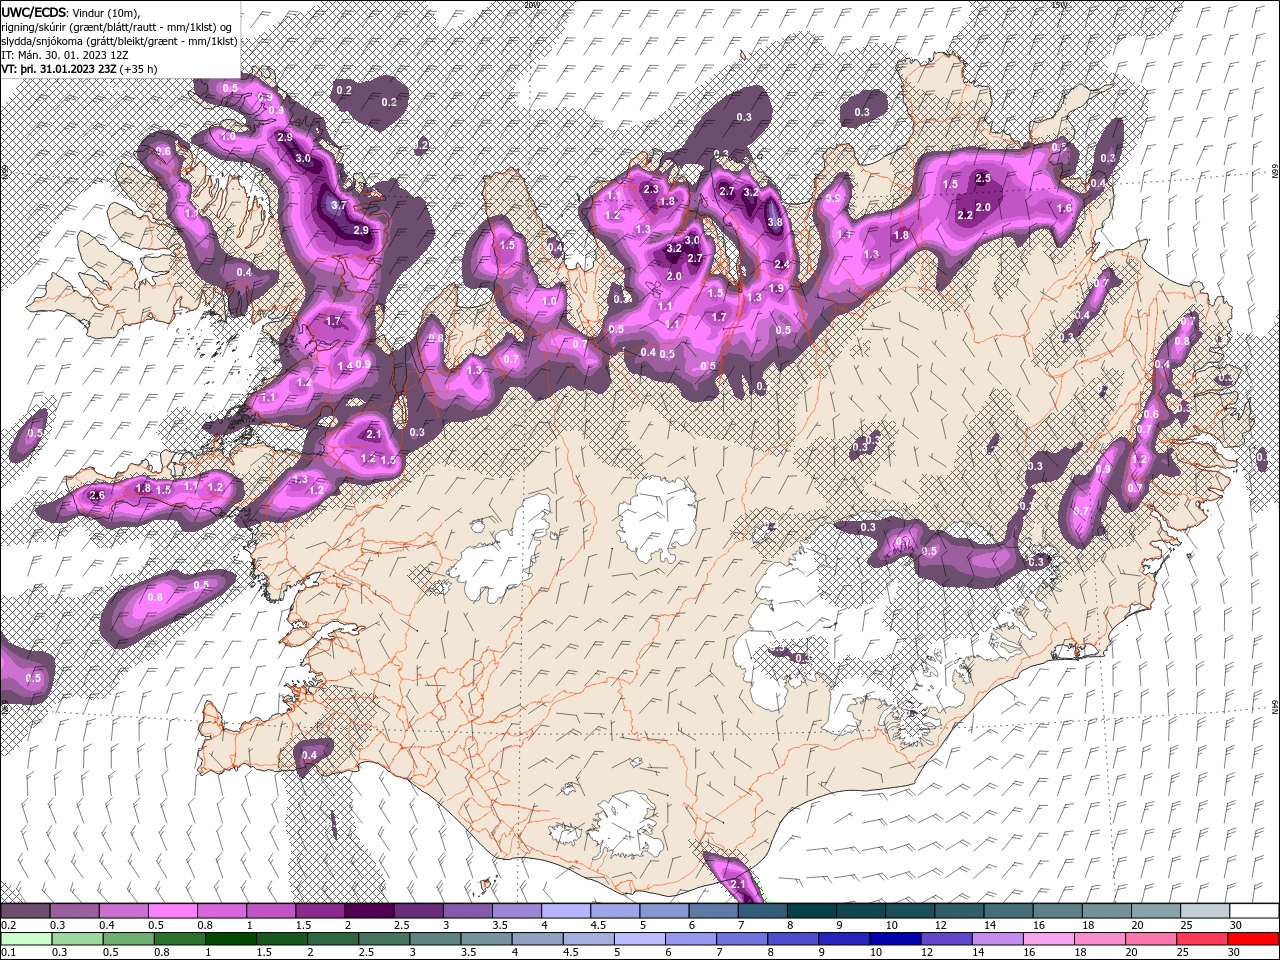
Task: Pick the dark teal 9 mm snow legend swatch
Action: tap(861, 911)
